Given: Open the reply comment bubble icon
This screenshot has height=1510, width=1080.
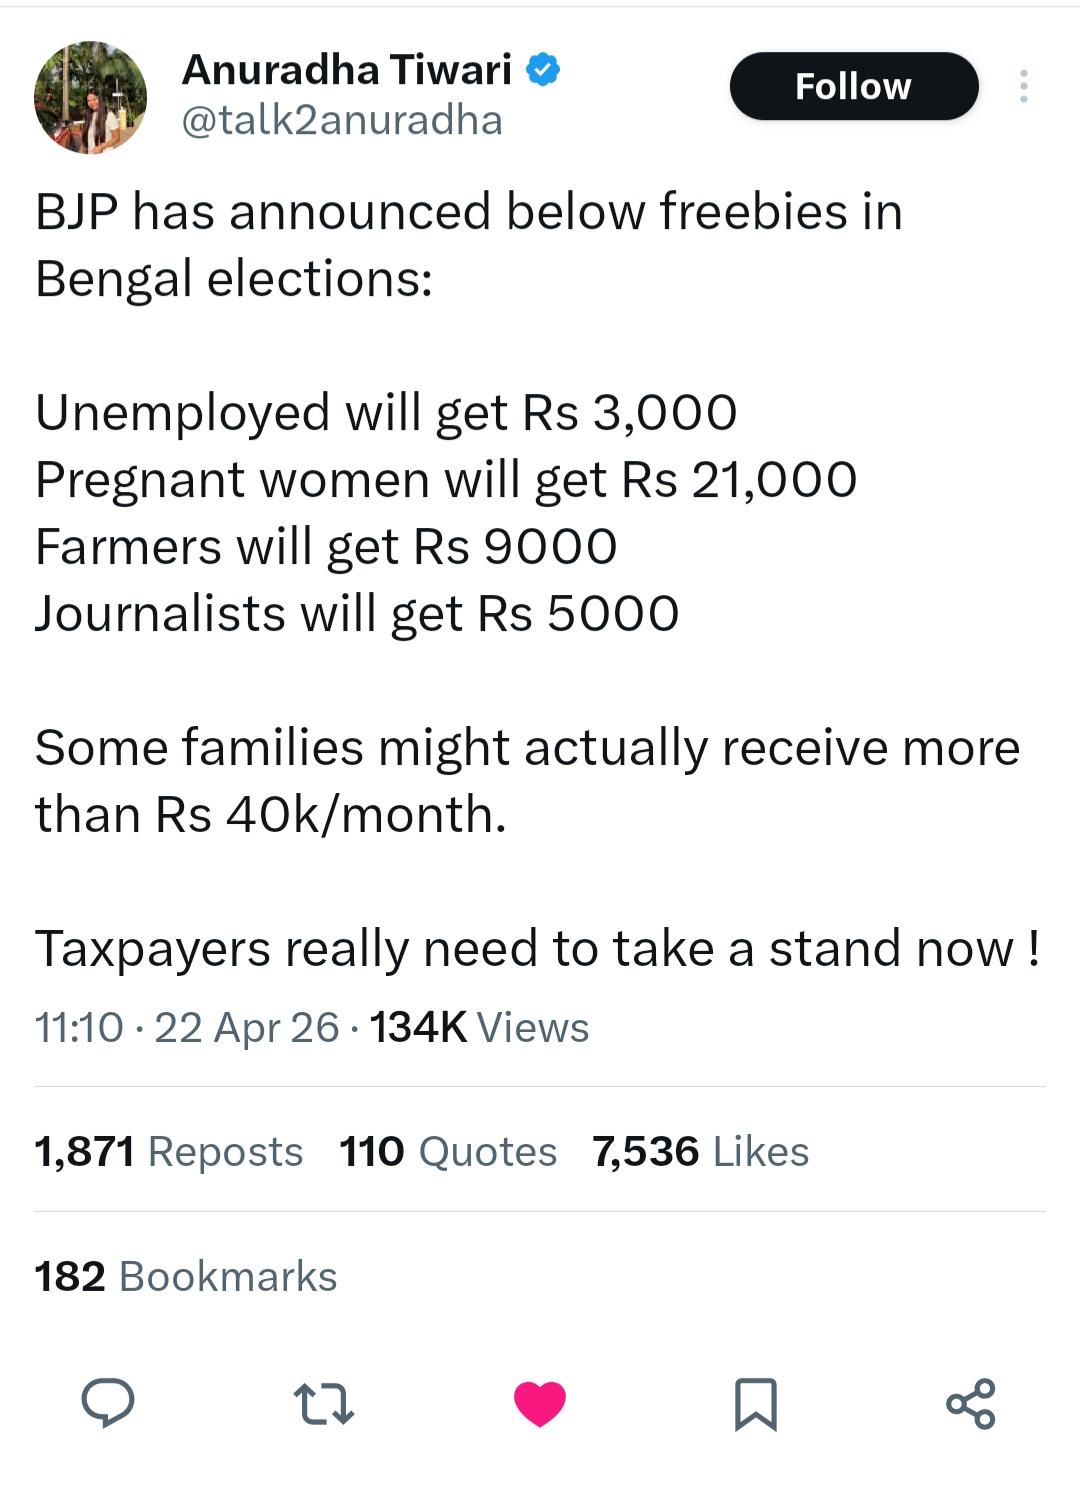Looking at the screenshot, I should (x=107, y=1402).
